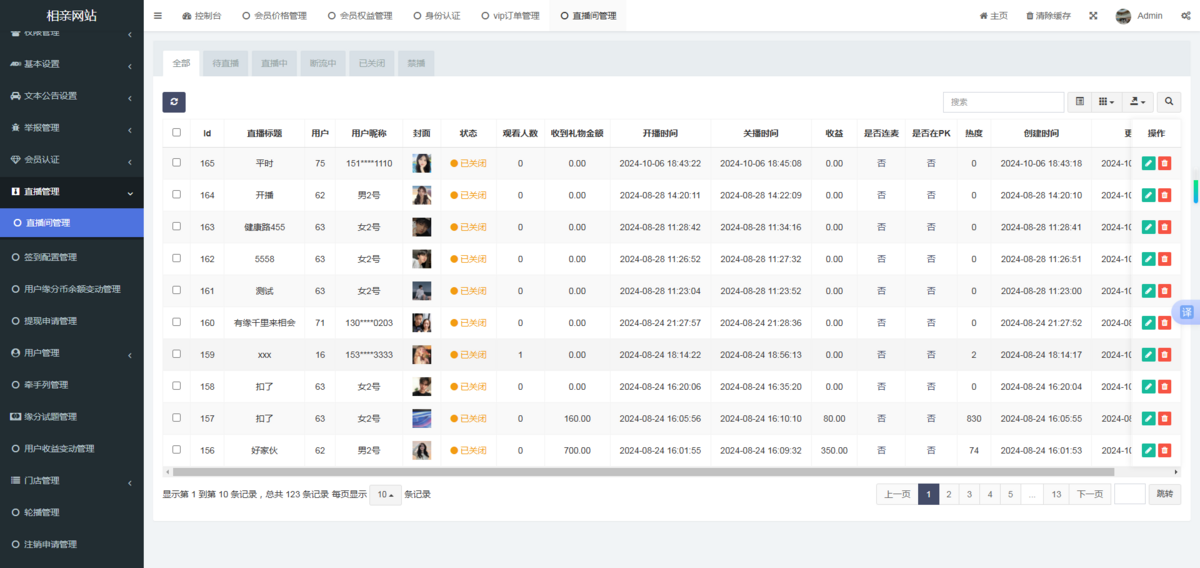Switch to the 直播中 filter tab

[274, 63]
